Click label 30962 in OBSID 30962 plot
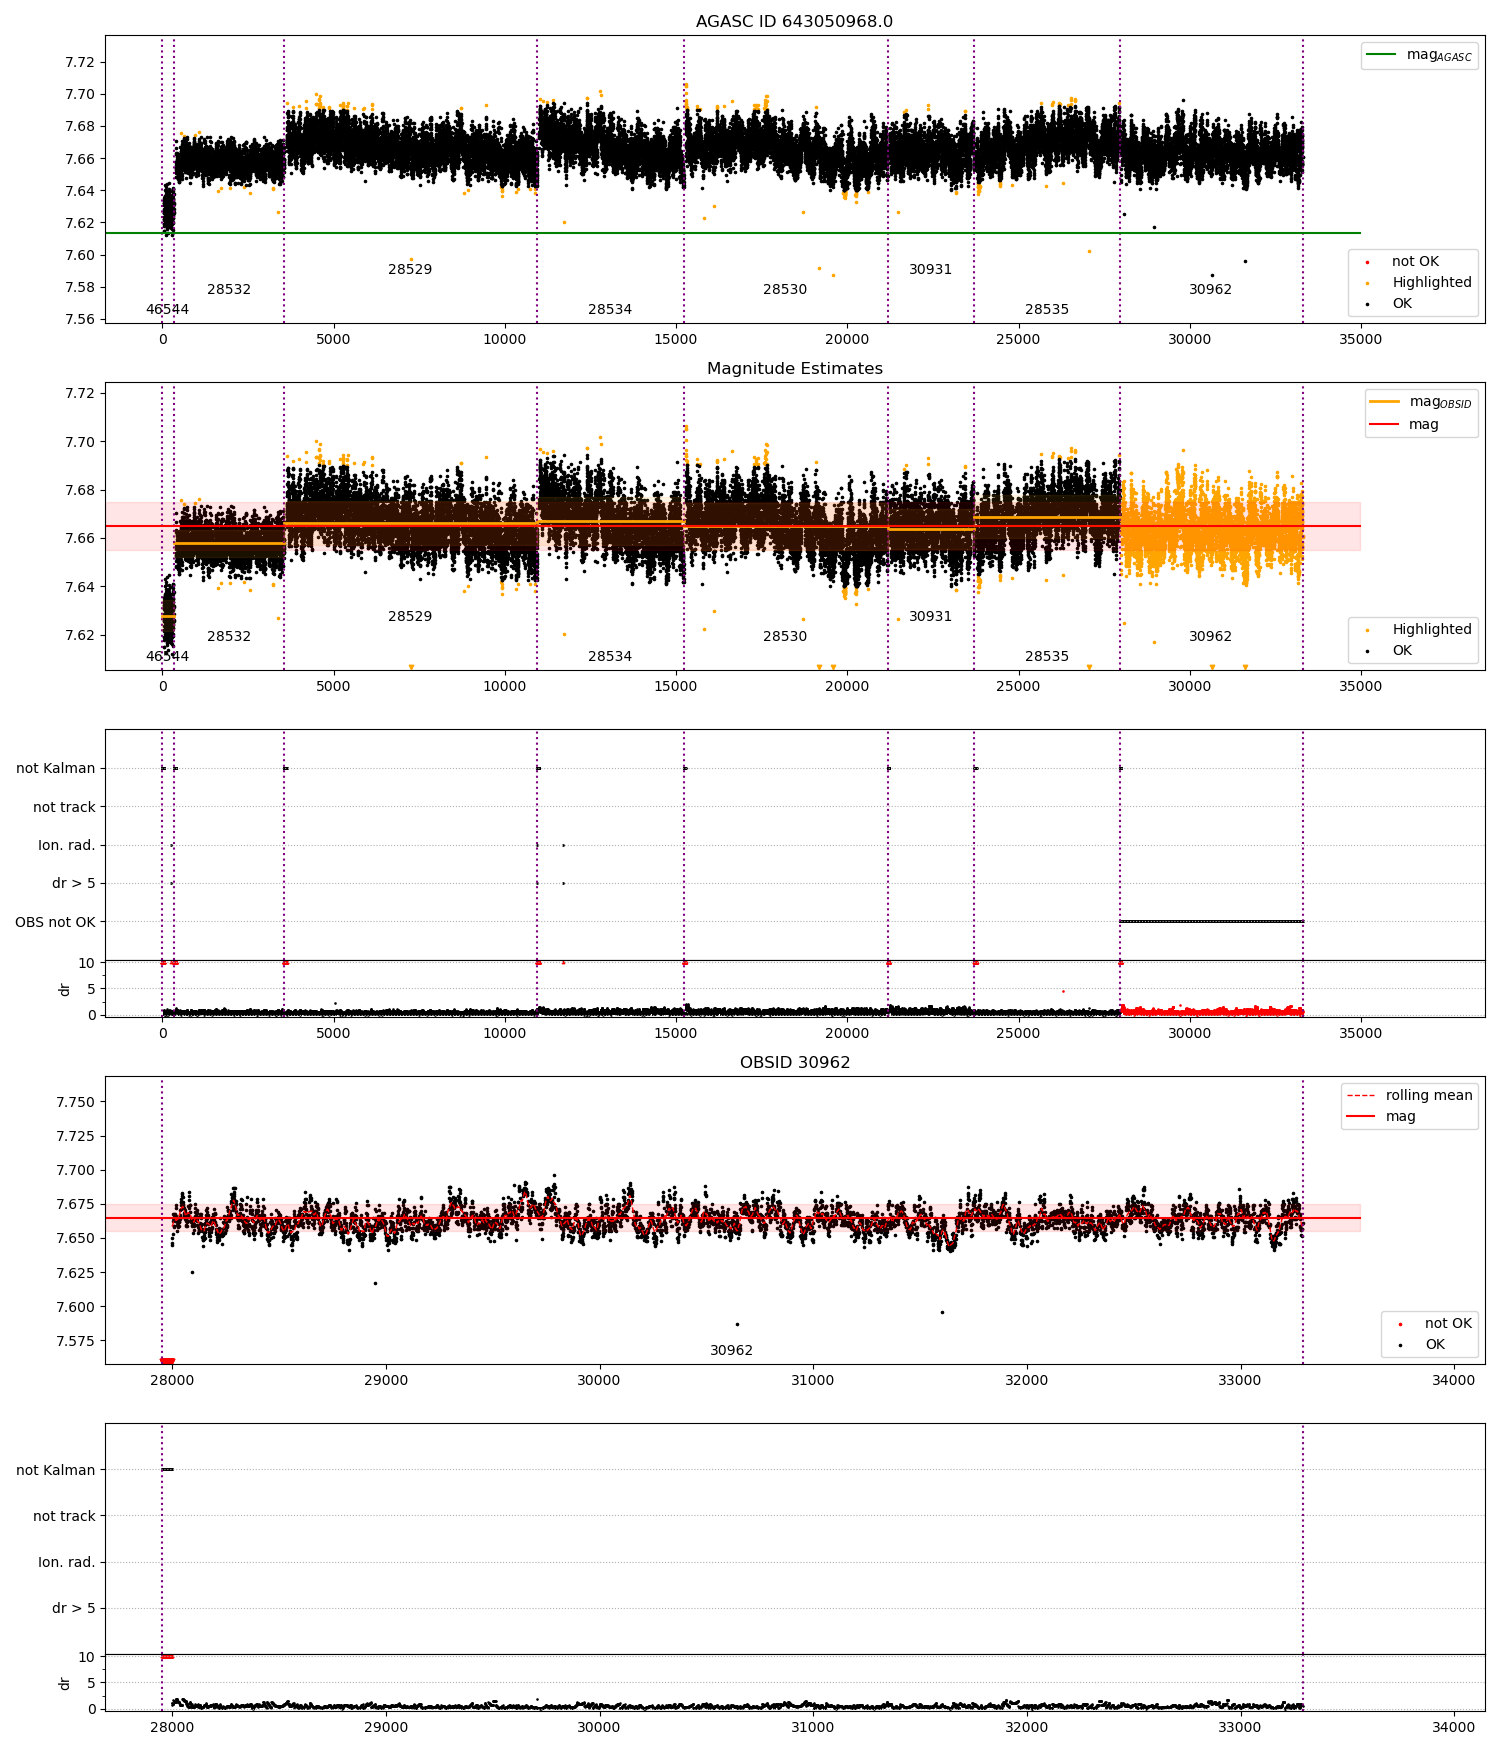 click(731, 1350)
